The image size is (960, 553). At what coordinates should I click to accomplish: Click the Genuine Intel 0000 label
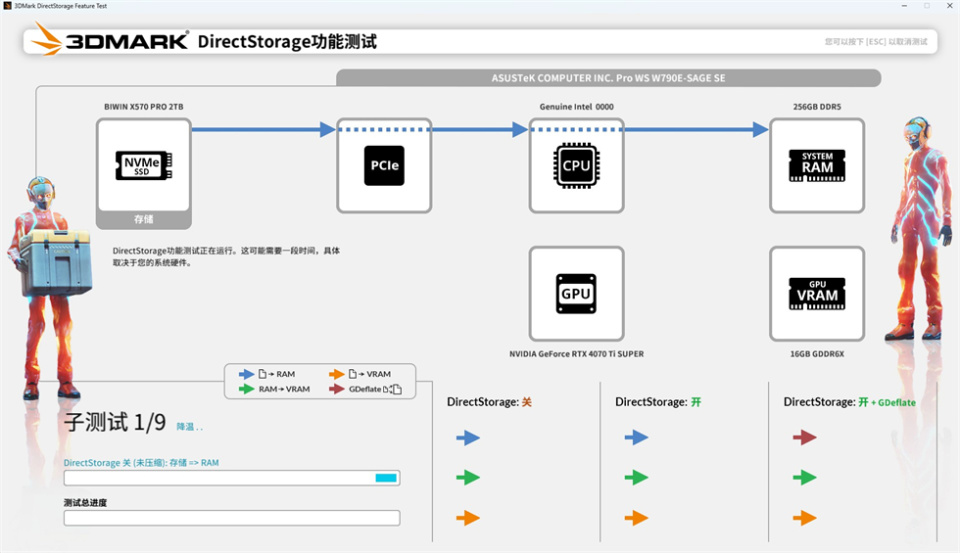[576, 107]
